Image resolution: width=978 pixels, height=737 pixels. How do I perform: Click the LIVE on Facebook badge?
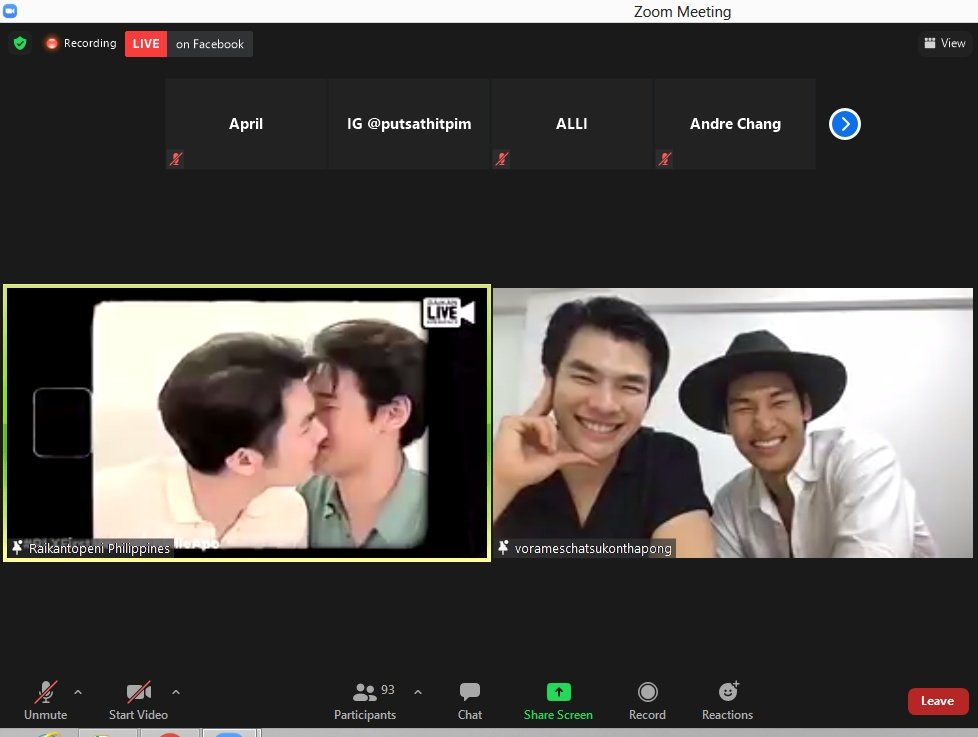point(188,44)
